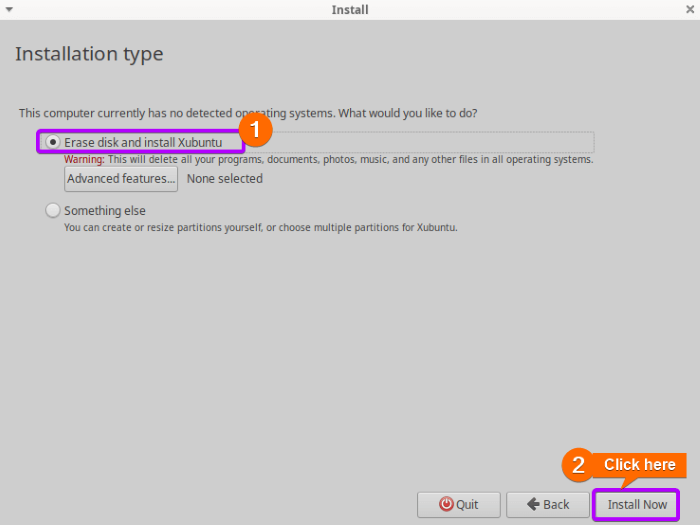Go back with the Back button

548,504
